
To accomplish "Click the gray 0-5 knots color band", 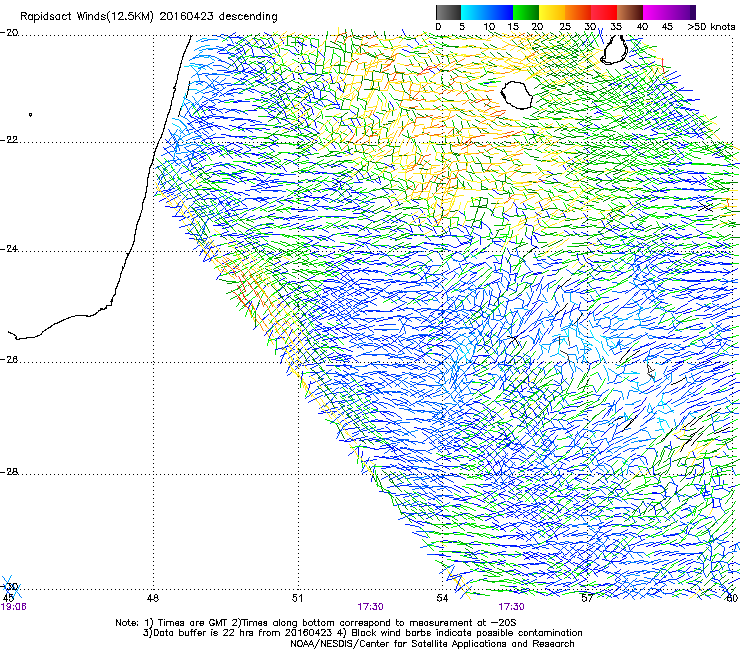I will [x=448, y=12].
